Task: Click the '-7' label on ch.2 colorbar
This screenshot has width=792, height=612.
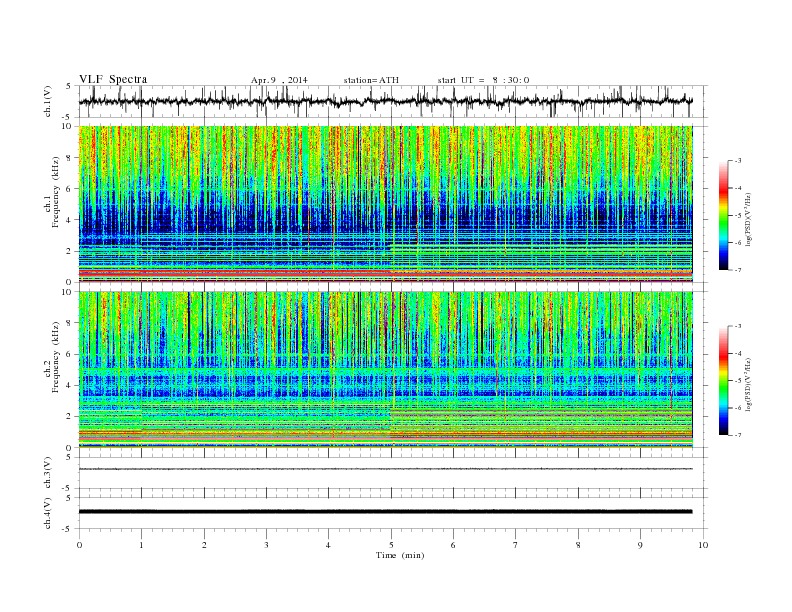Action: coord(738,435)
